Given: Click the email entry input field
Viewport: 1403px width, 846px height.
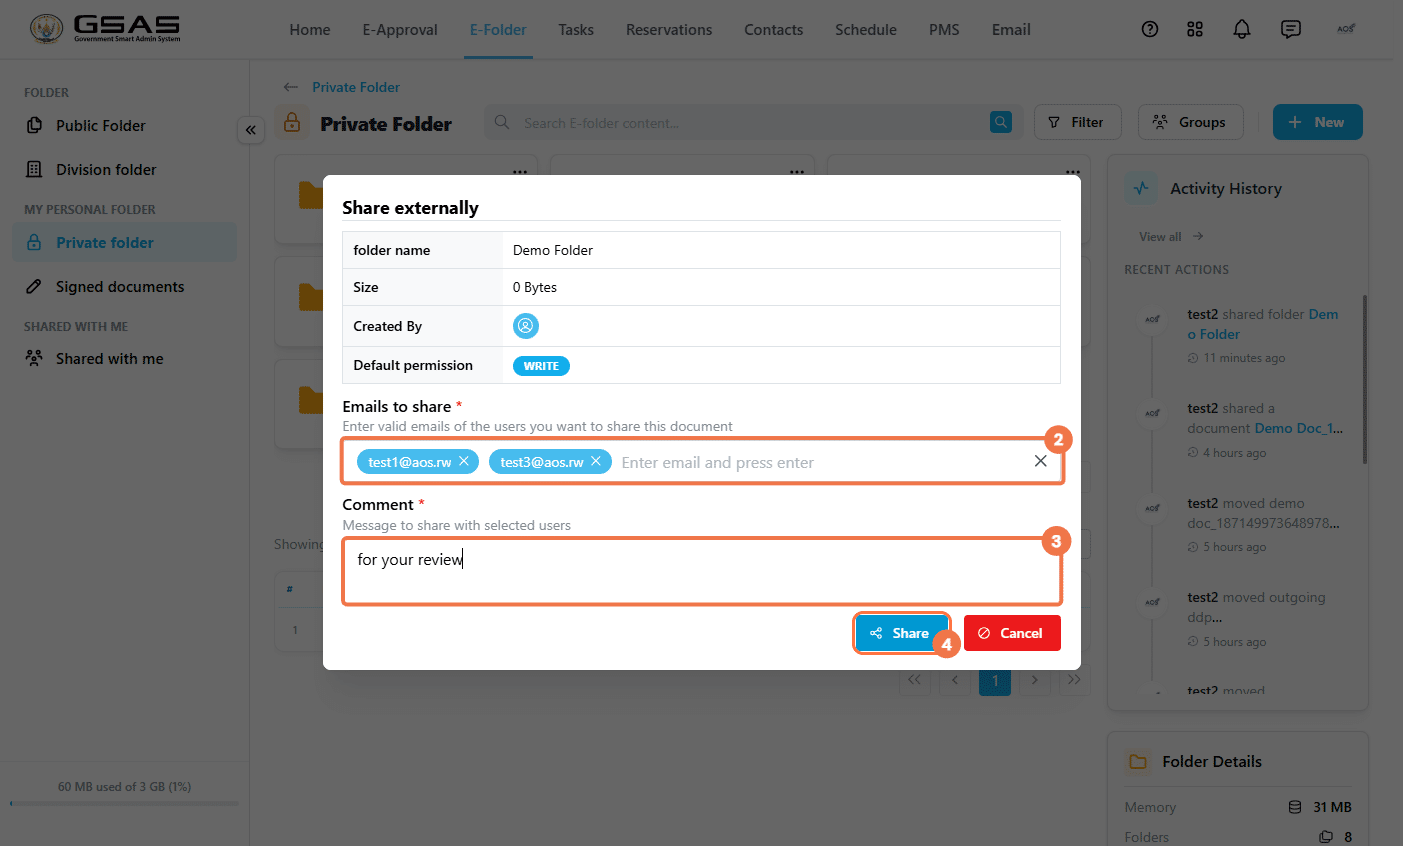Looking at the screenshot, I should coord(820,462).
